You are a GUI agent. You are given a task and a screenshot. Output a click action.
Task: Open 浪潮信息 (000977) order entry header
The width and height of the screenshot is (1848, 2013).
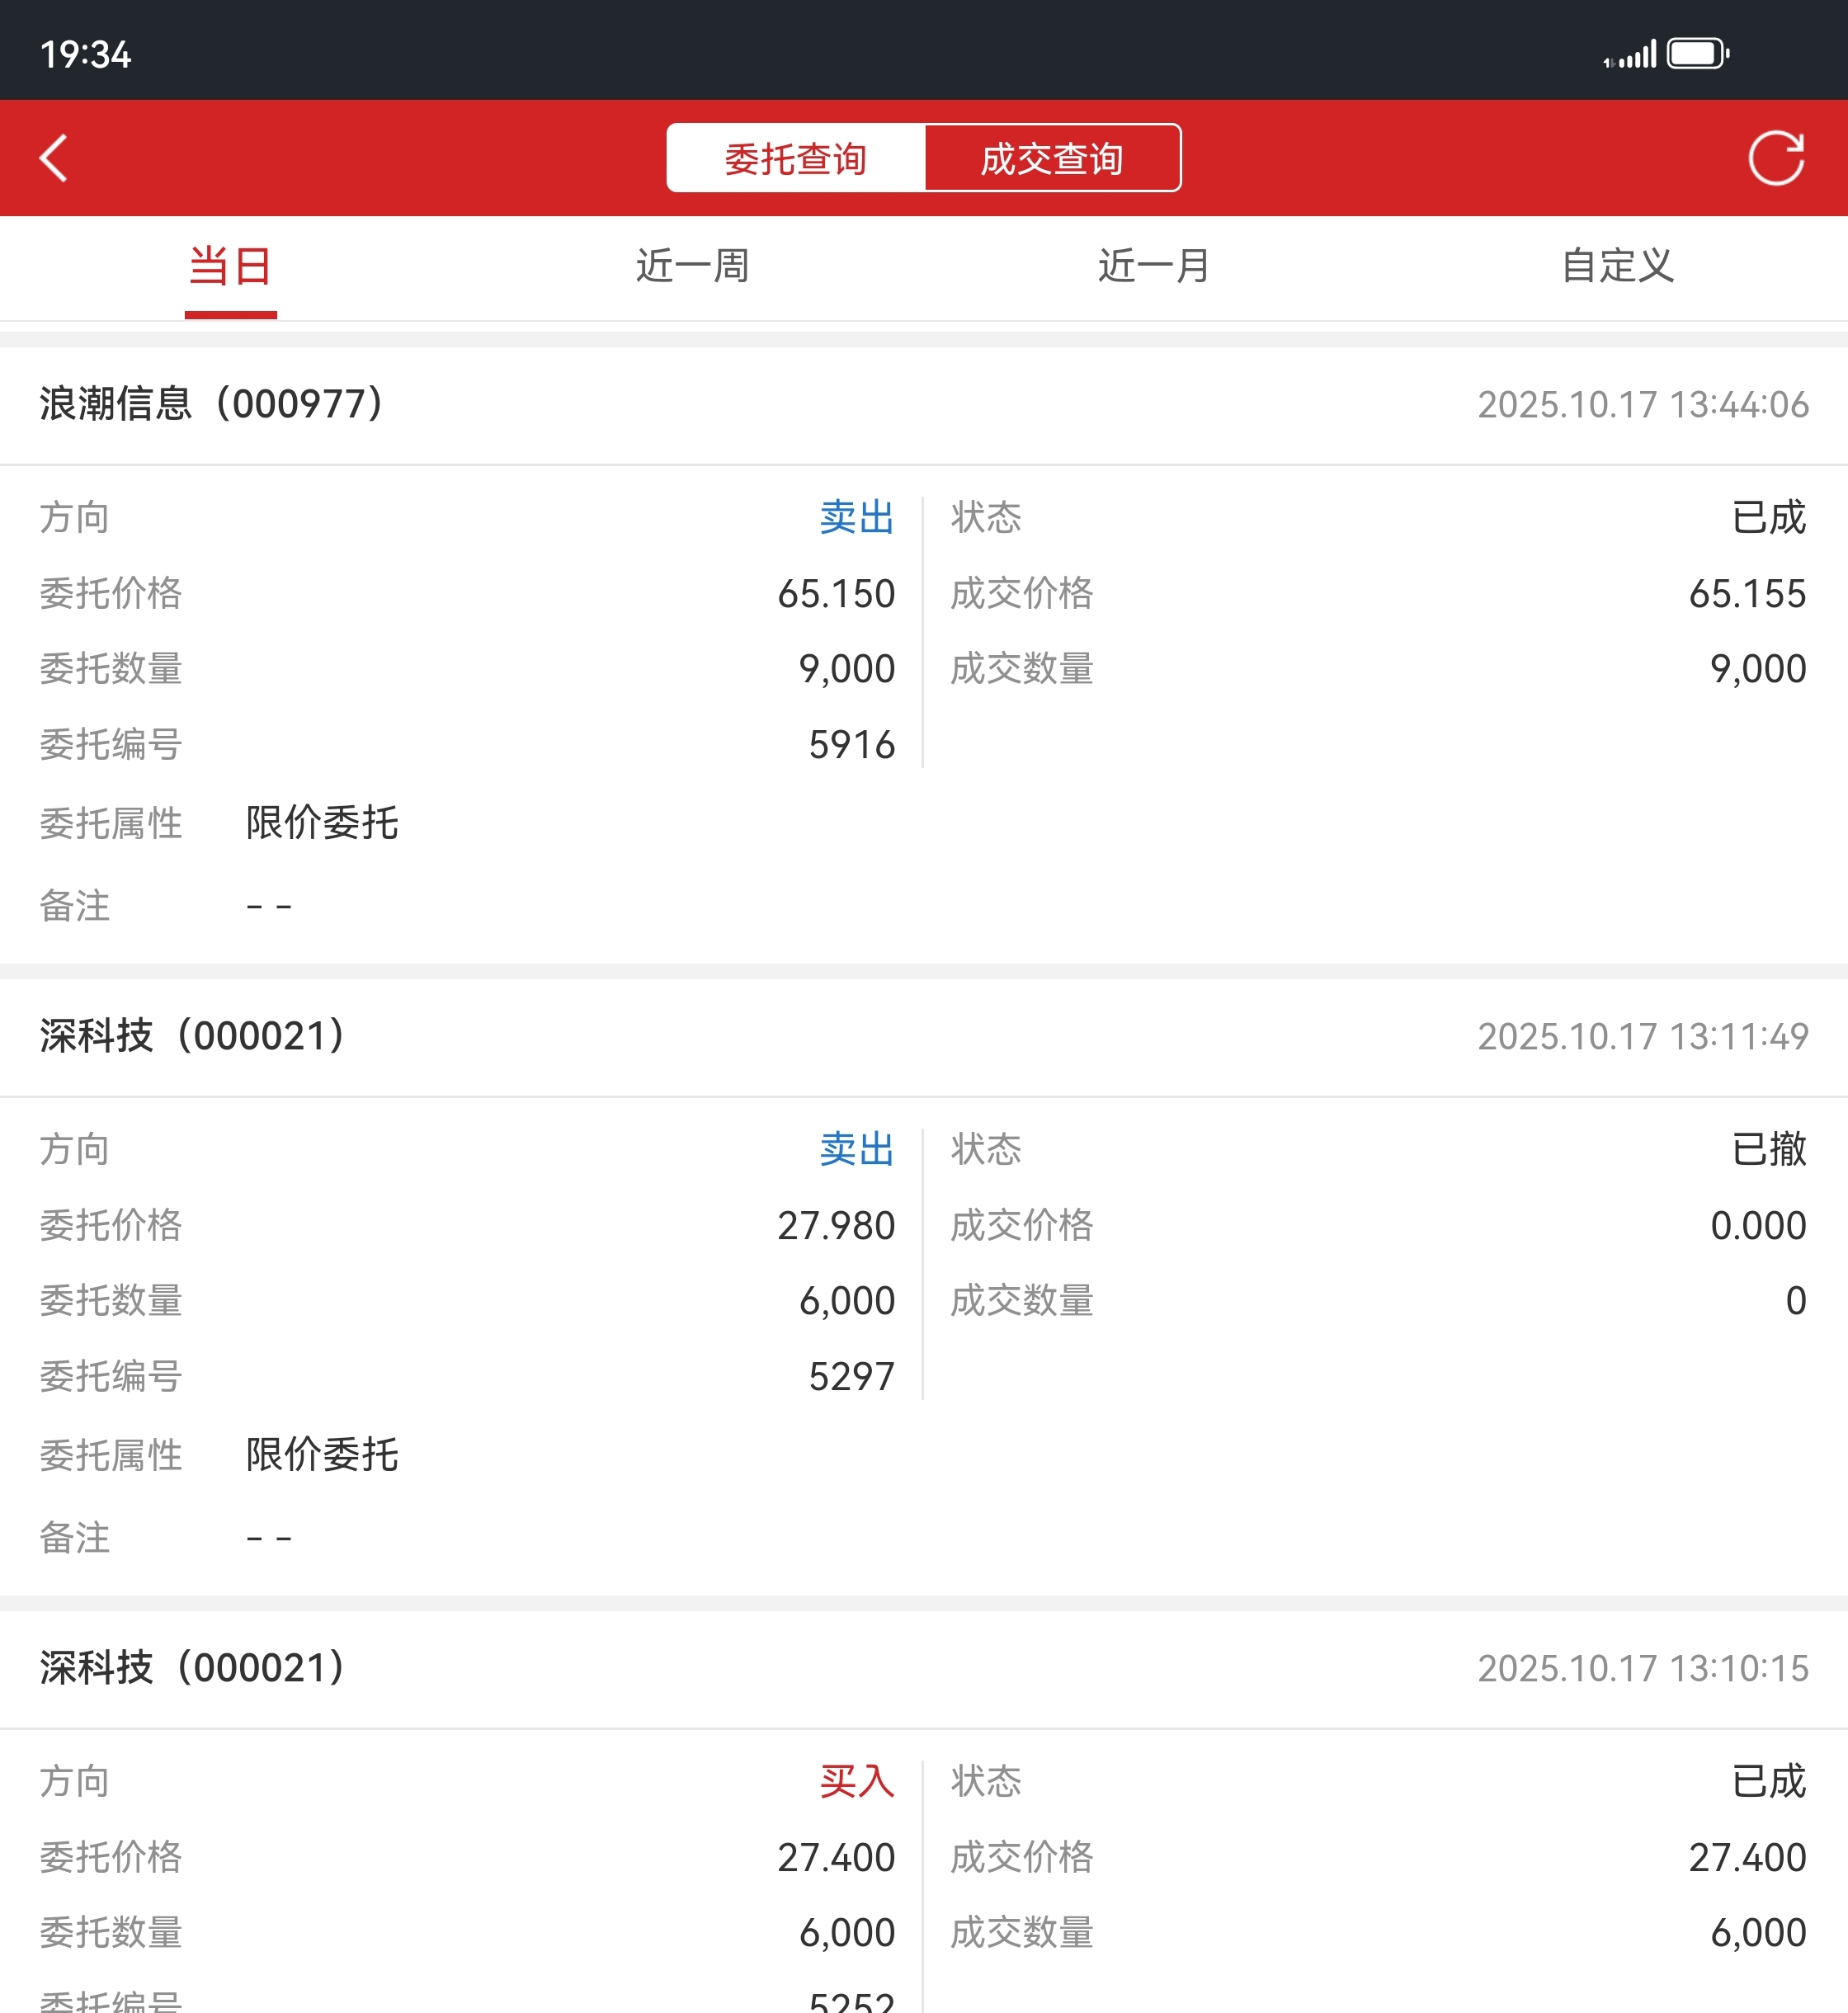point(212,404)
